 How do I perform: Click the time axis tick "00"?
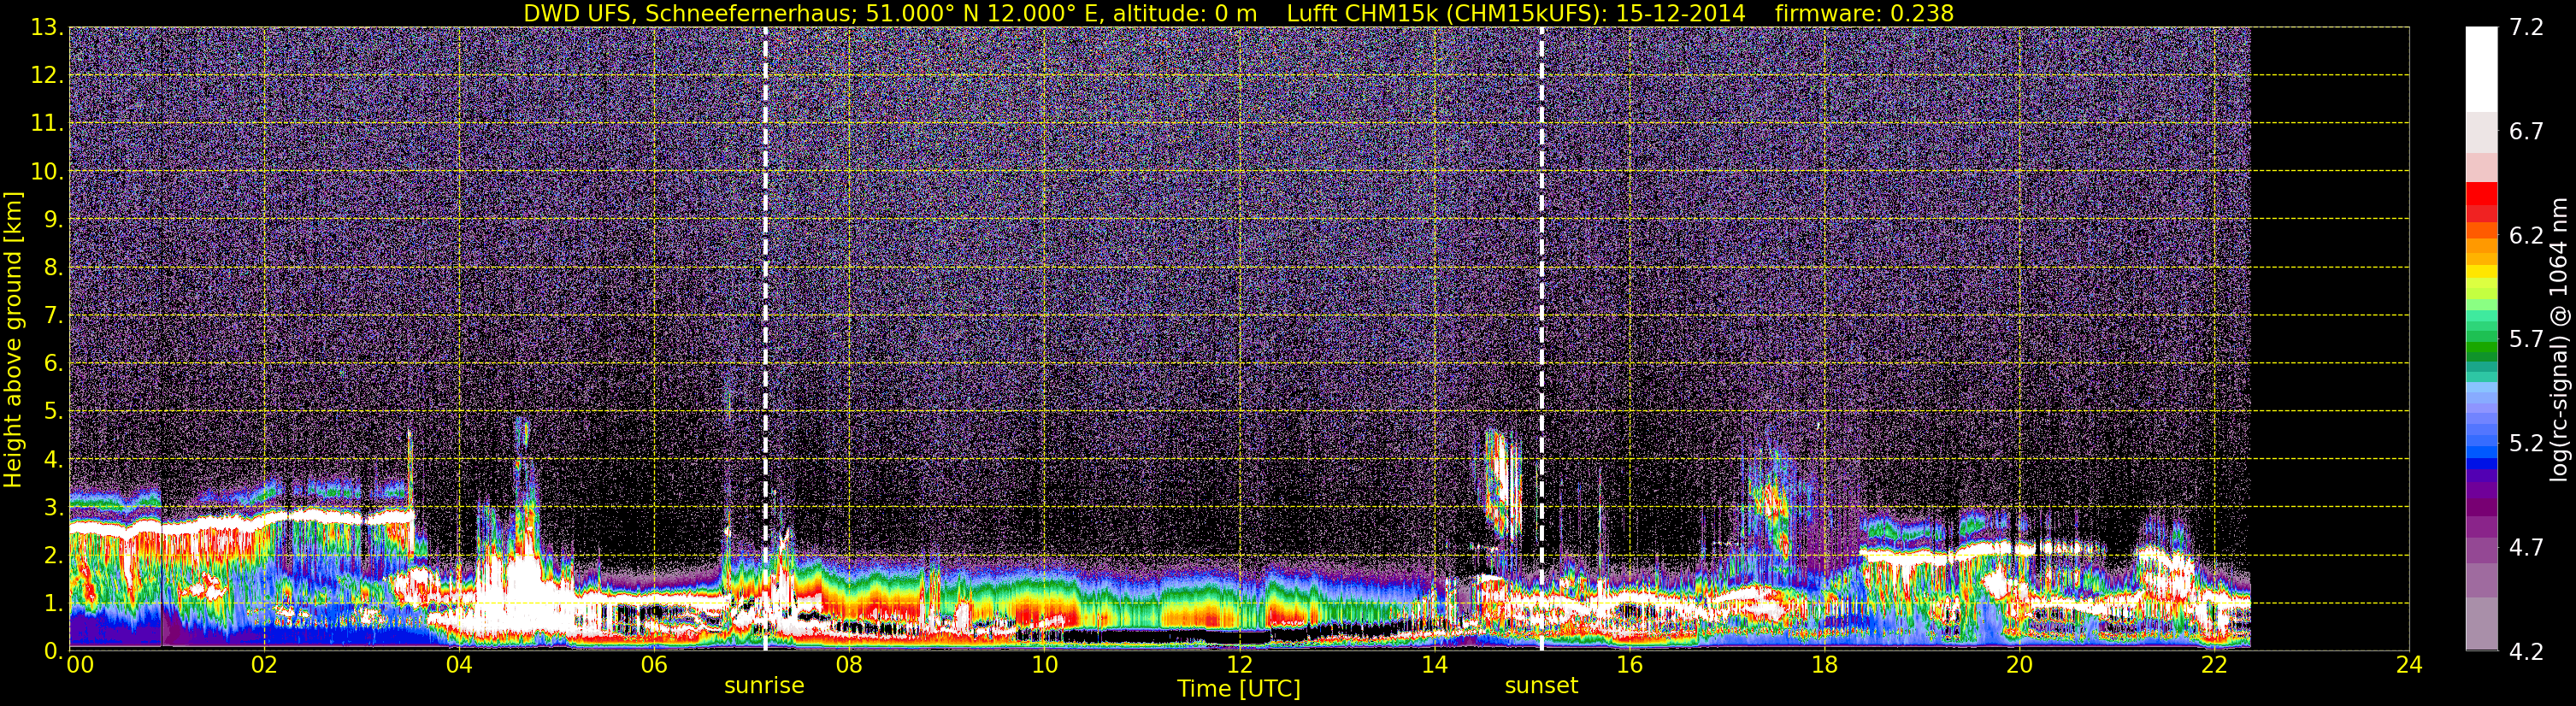[80, 665]
